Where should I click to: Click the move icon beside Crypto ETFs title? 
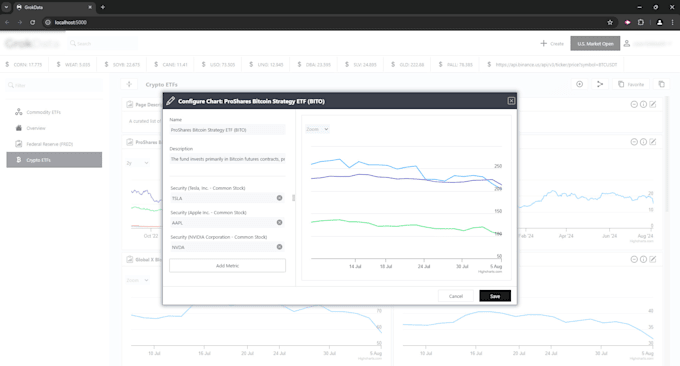pyautogui.click(x=129, y=84)
